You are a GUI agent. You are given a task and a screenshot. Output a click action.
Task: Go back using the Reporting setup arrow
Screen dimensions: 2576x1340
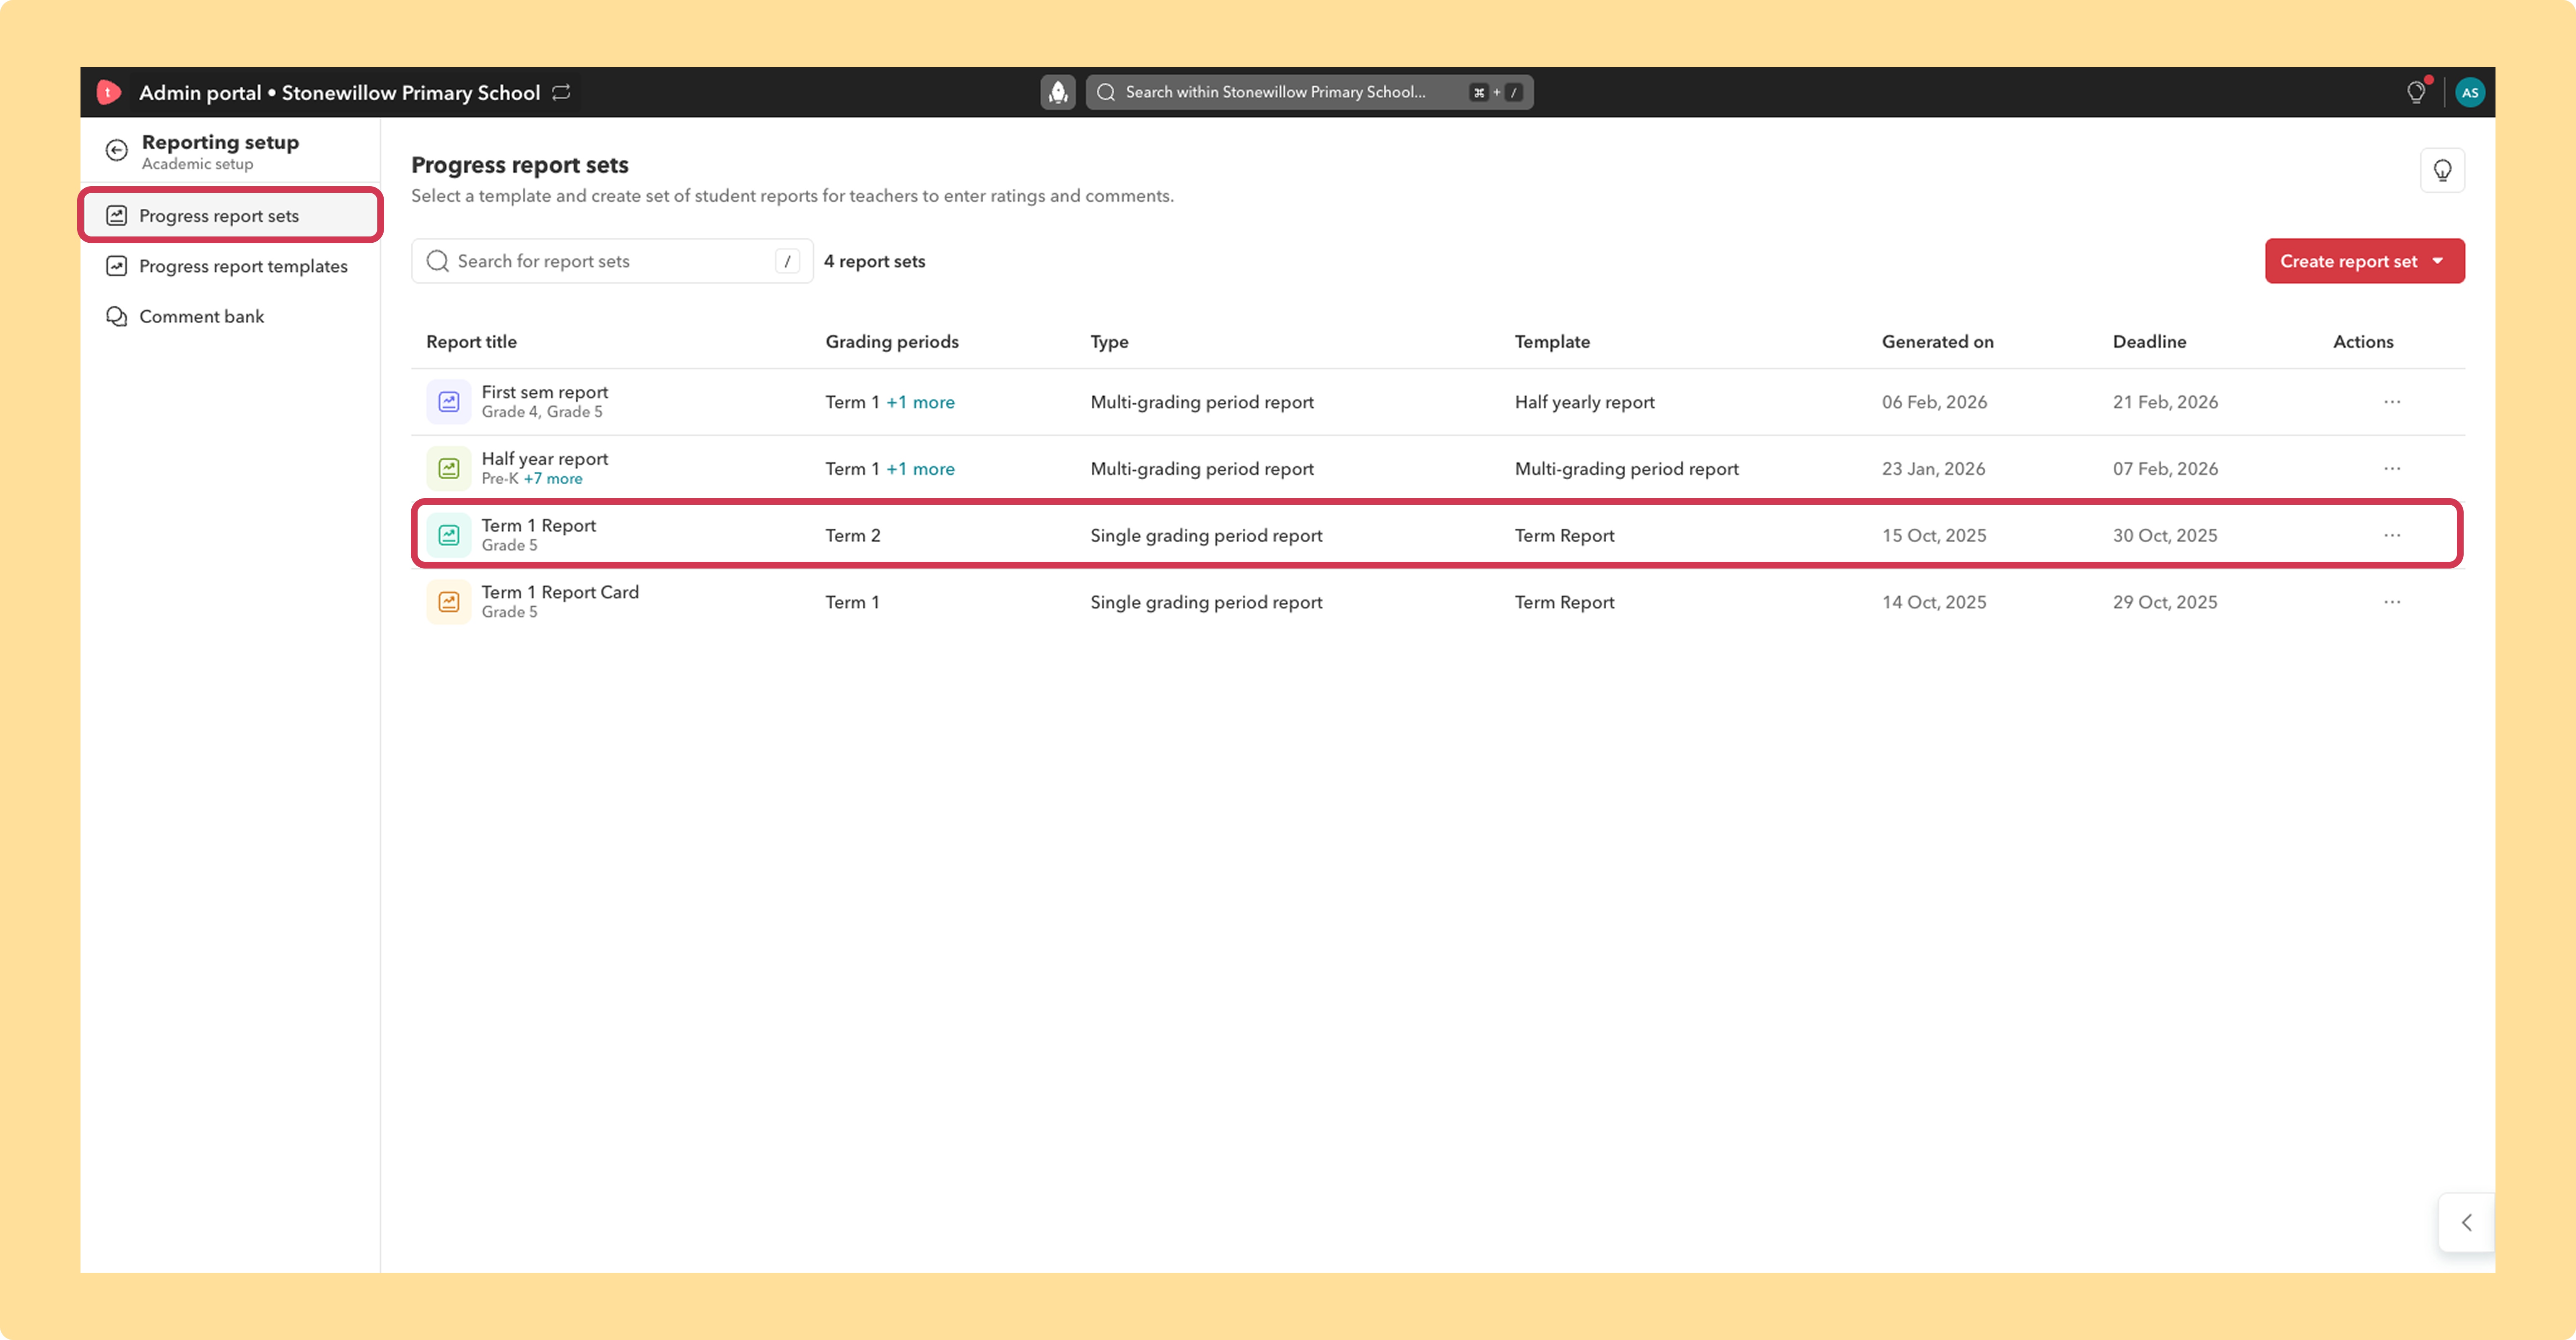tap(117, 150)
